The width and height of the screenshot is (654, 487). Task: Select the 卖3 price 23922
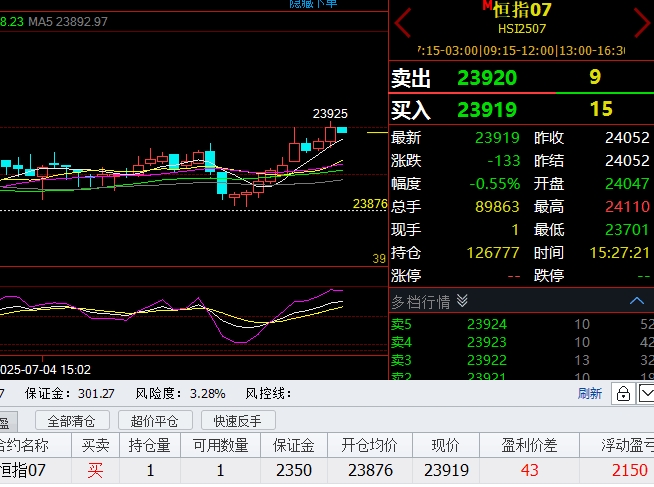(487, 360)
